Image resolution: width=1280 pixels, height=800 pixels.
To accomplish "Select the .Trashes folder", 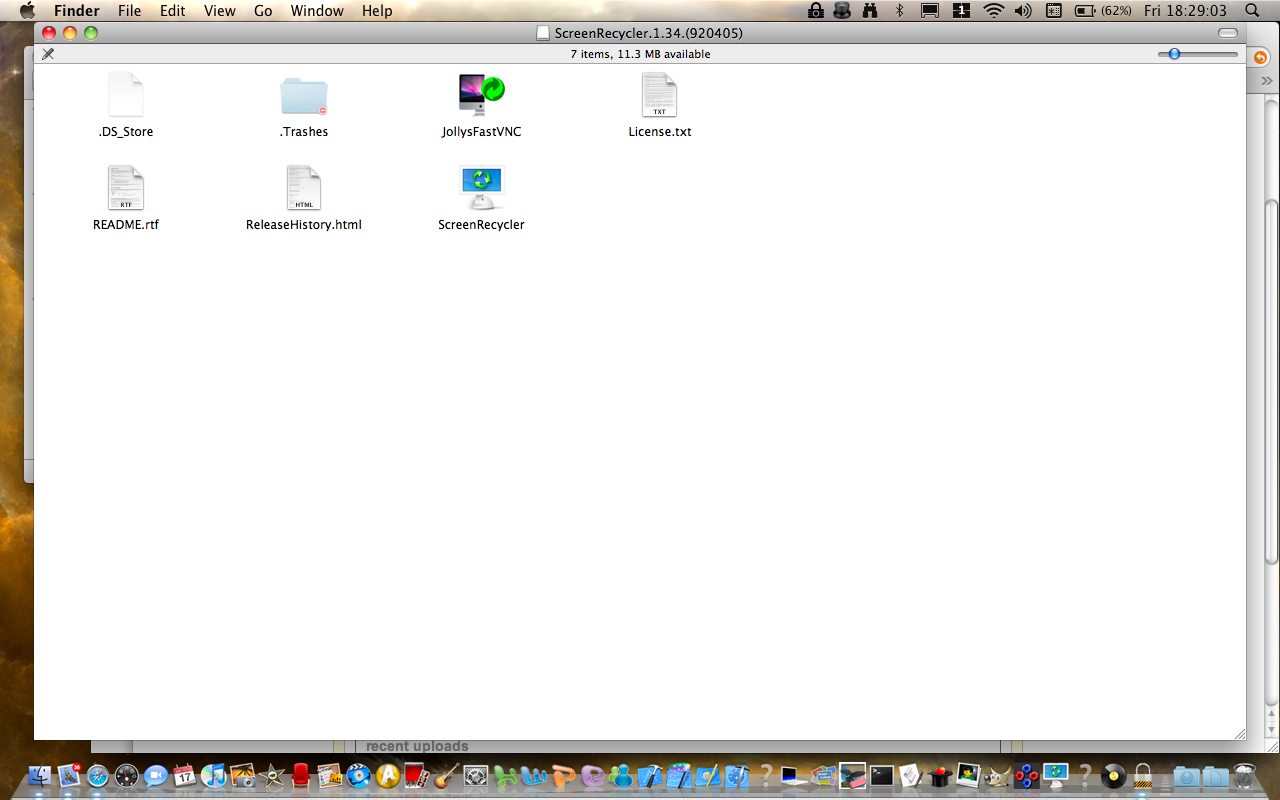I will 304,96.
